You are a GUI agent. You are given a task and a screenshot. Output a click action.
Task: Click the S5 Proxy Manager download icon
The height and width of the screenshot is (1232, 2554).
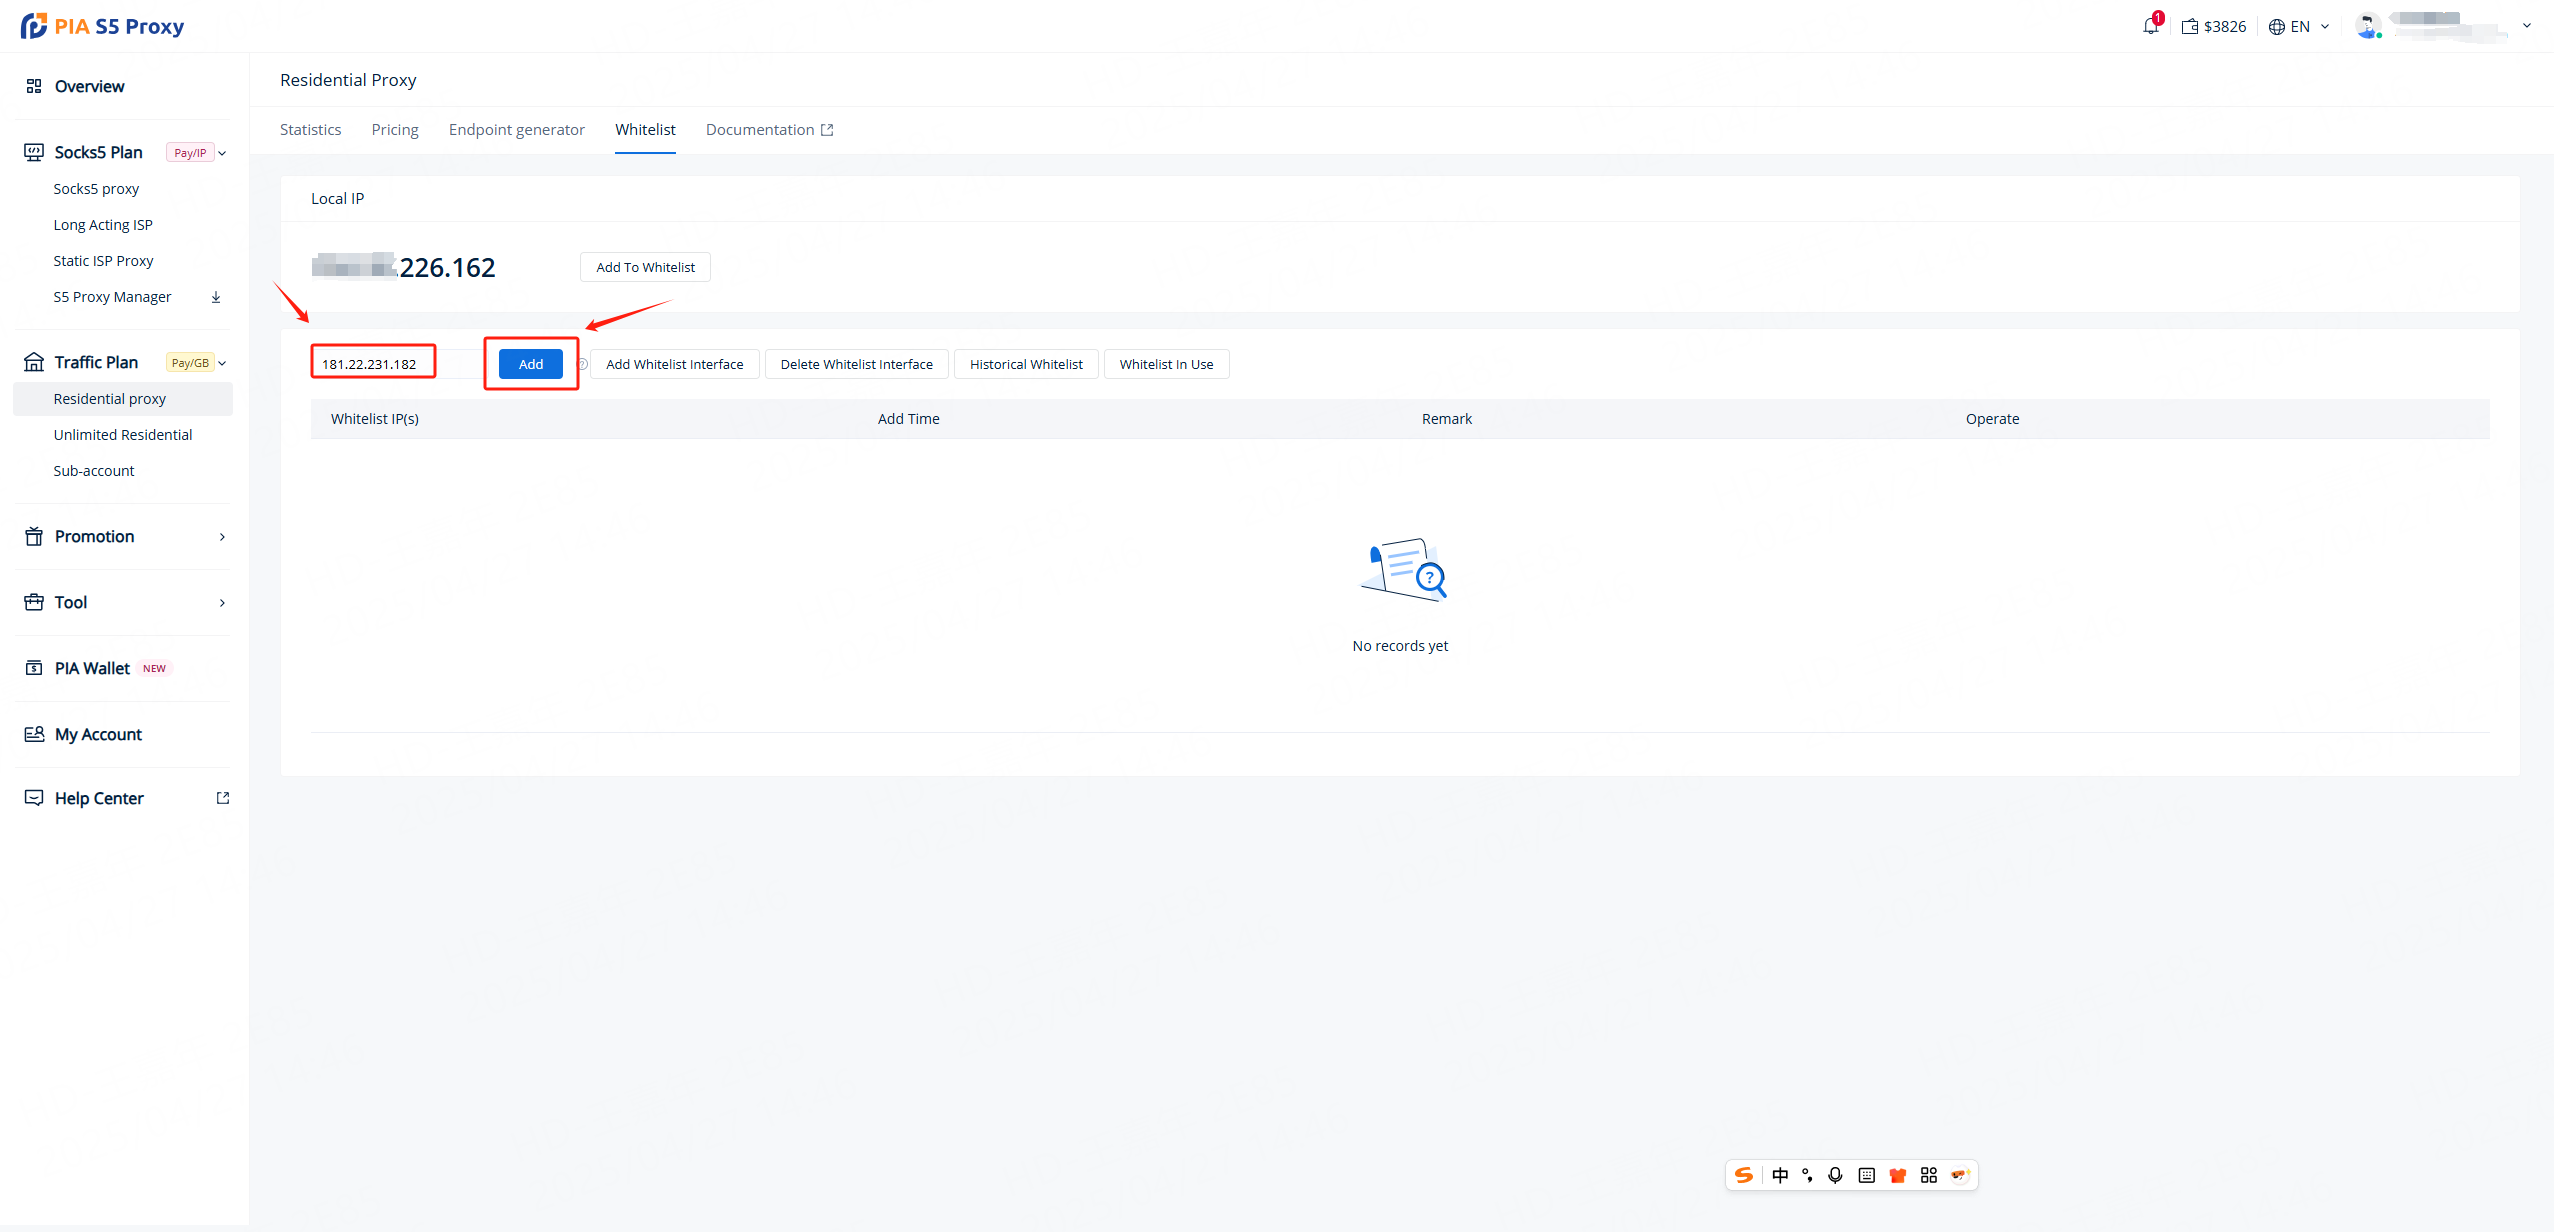point(216,297)
